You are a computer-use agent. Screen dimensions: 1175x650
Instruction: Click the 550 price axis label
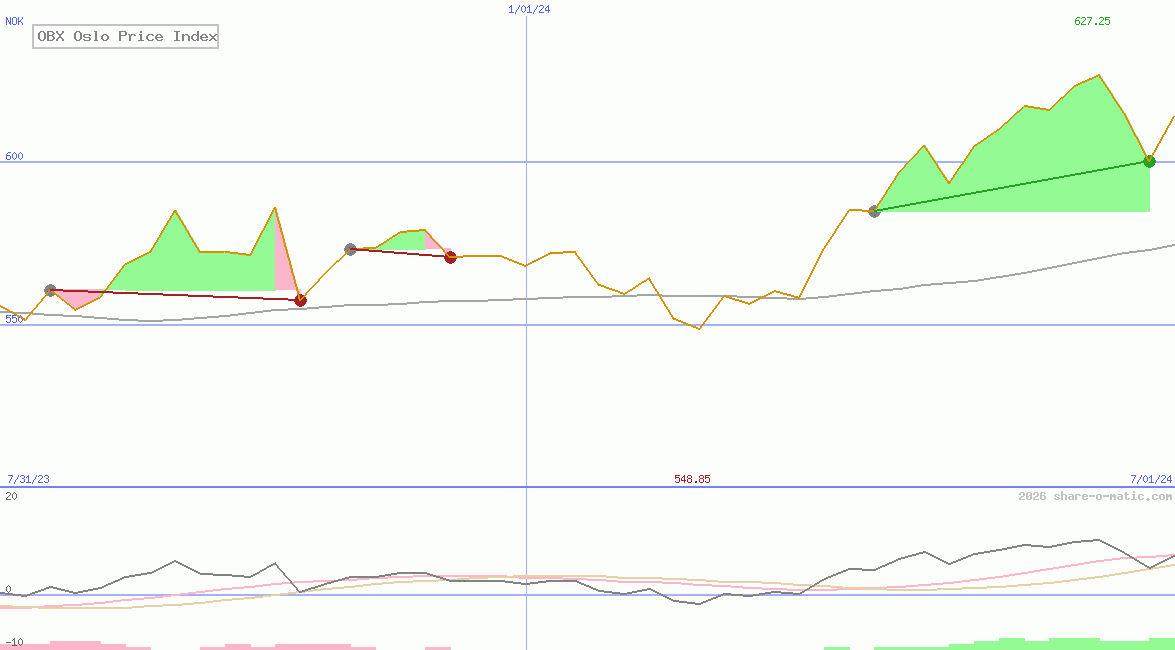point(14,319)
